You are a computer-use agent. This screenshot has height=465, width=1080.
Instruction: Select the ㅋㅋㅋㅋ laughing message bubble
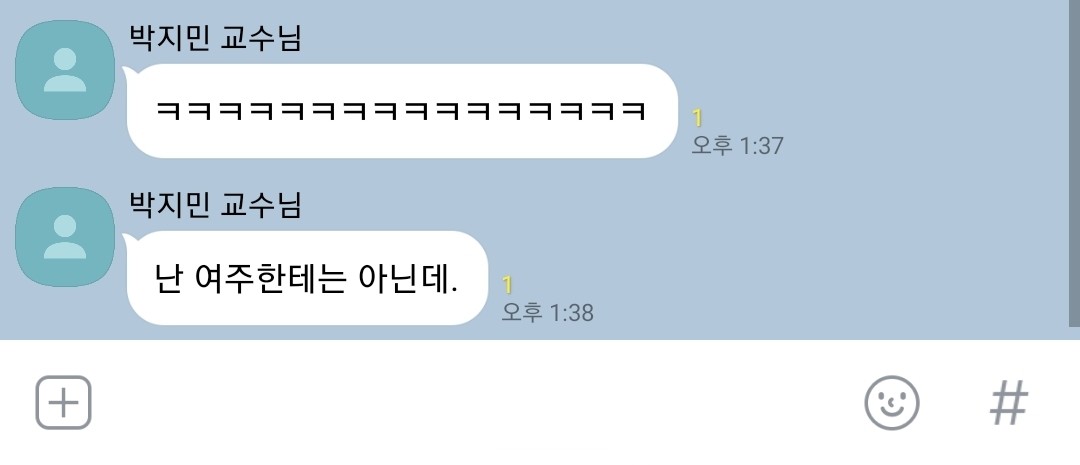[402, 111]
